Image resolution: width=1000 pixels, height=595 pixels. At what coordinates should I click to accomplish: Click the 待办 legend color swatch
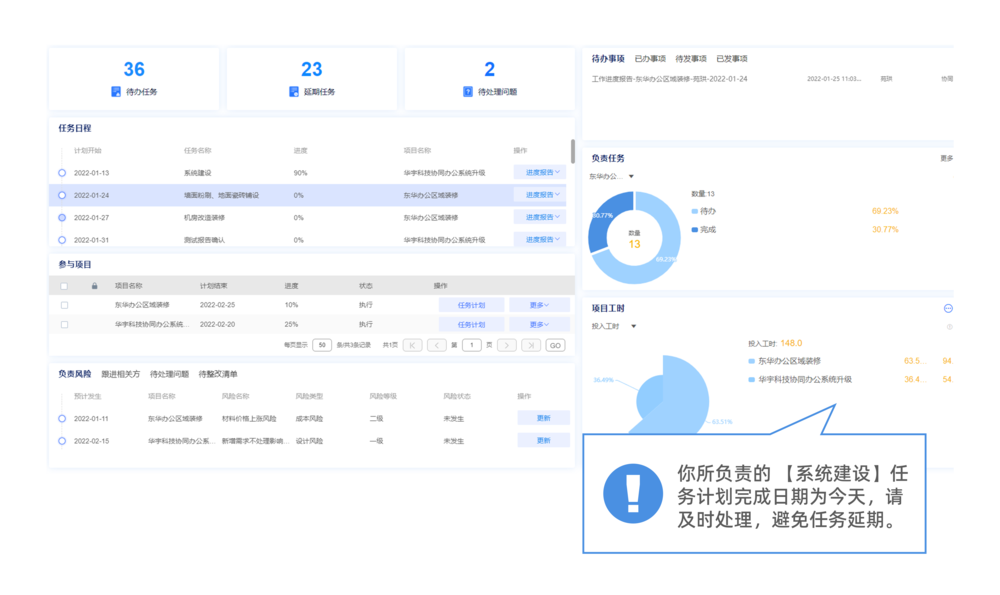pyautogui.click(x=695, y=211)
